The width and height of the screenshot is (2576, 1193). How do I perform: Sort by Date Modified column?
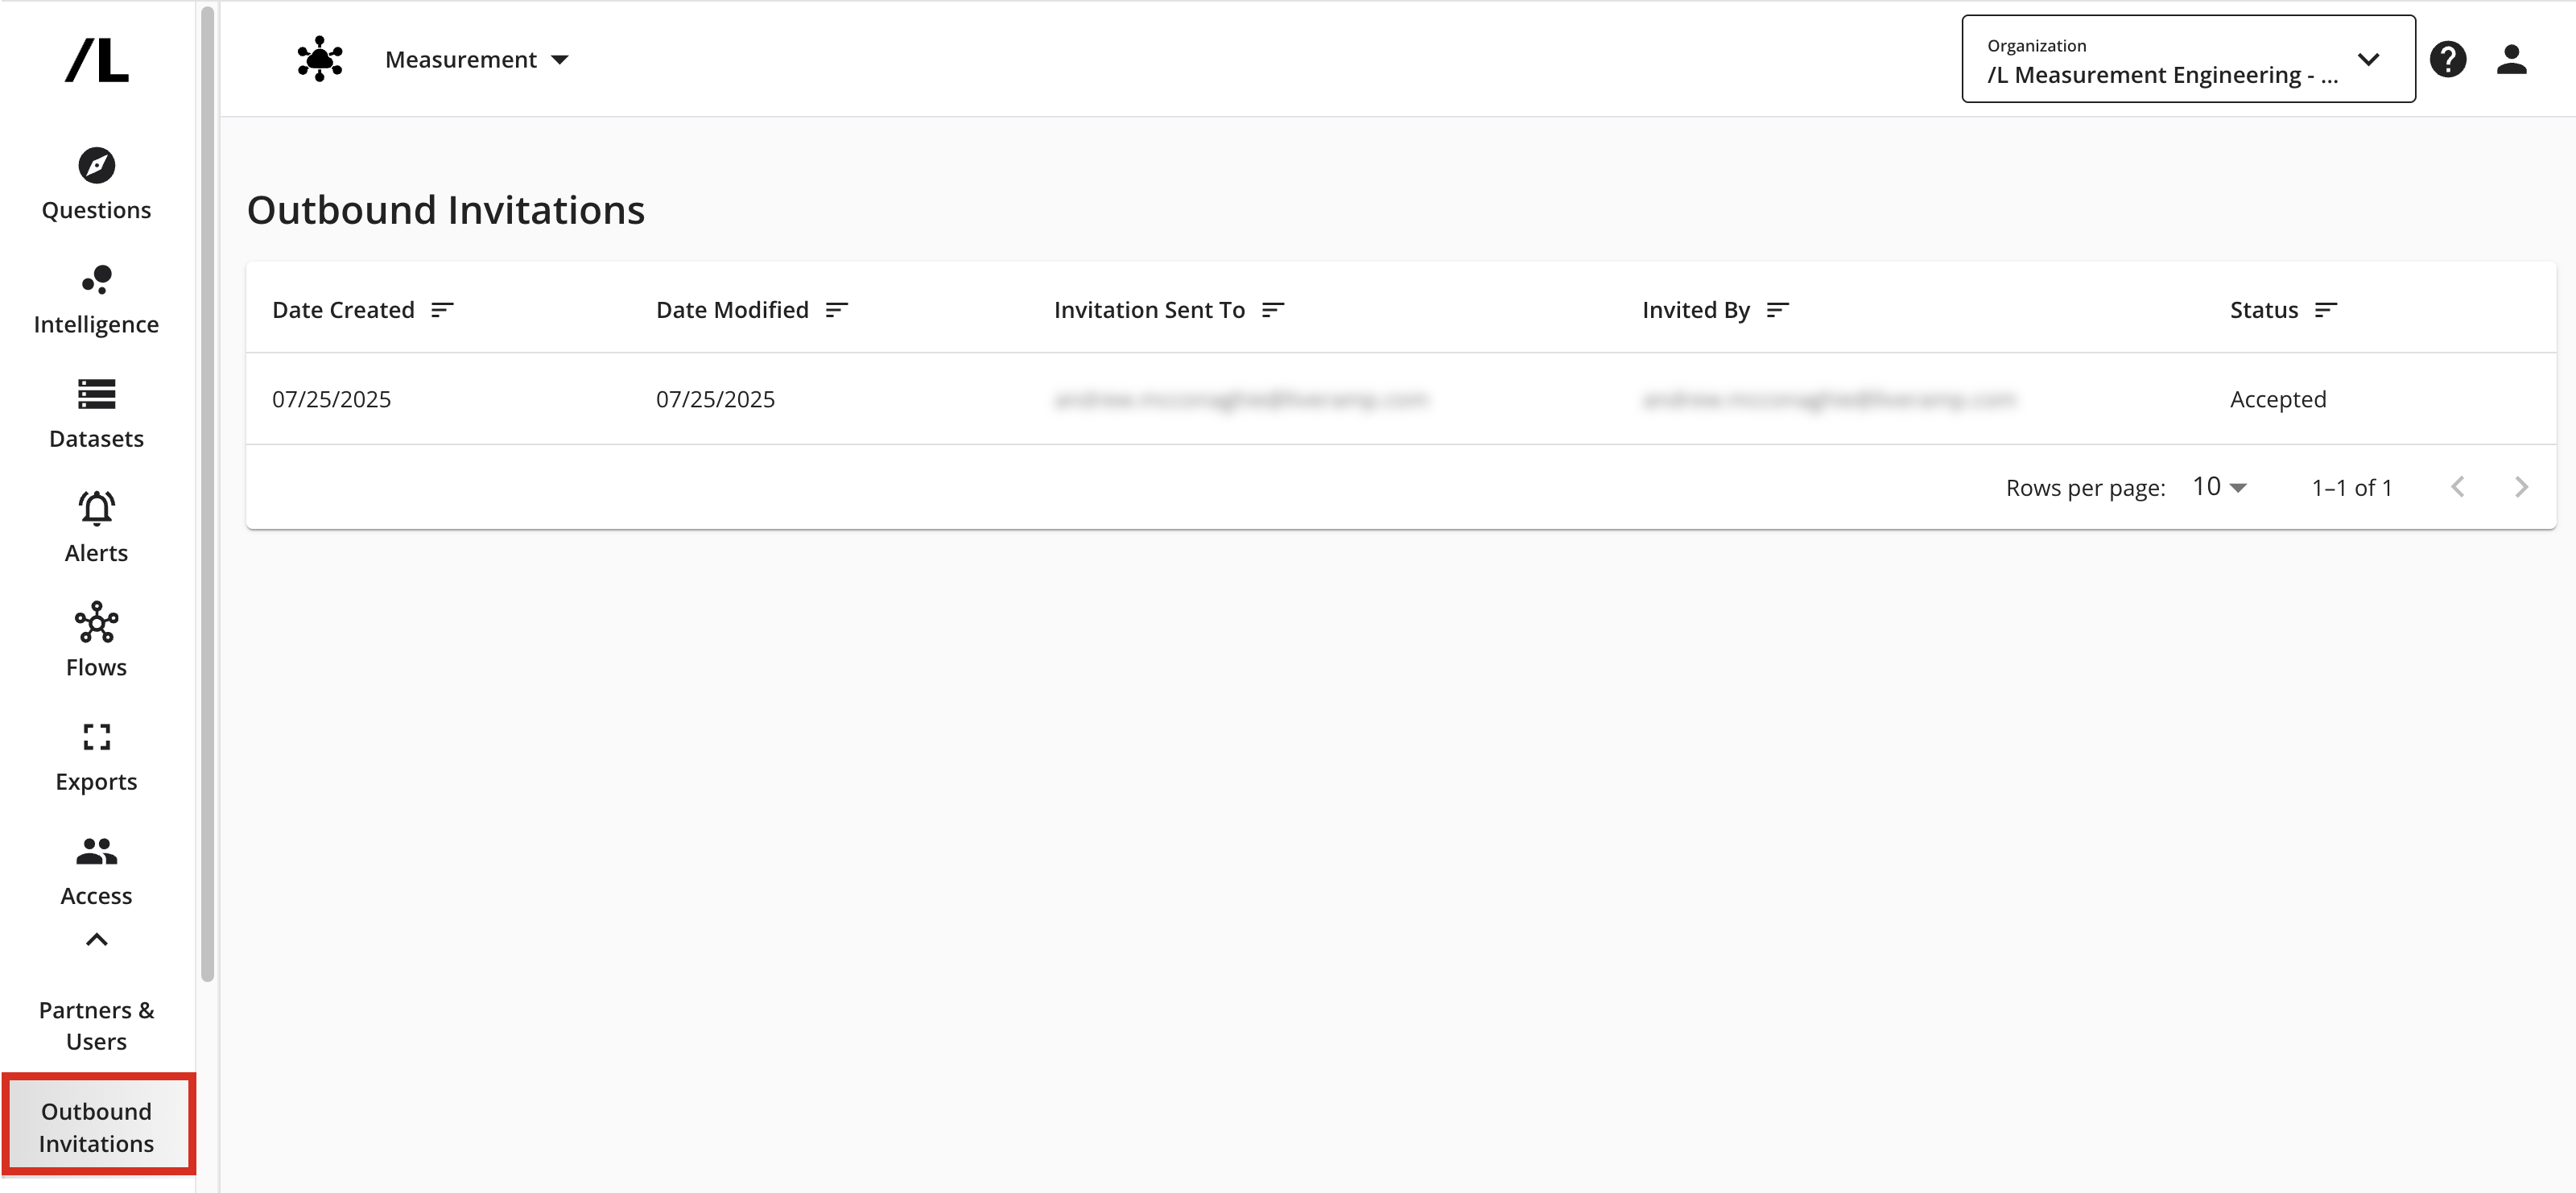(x=836, y=310)
